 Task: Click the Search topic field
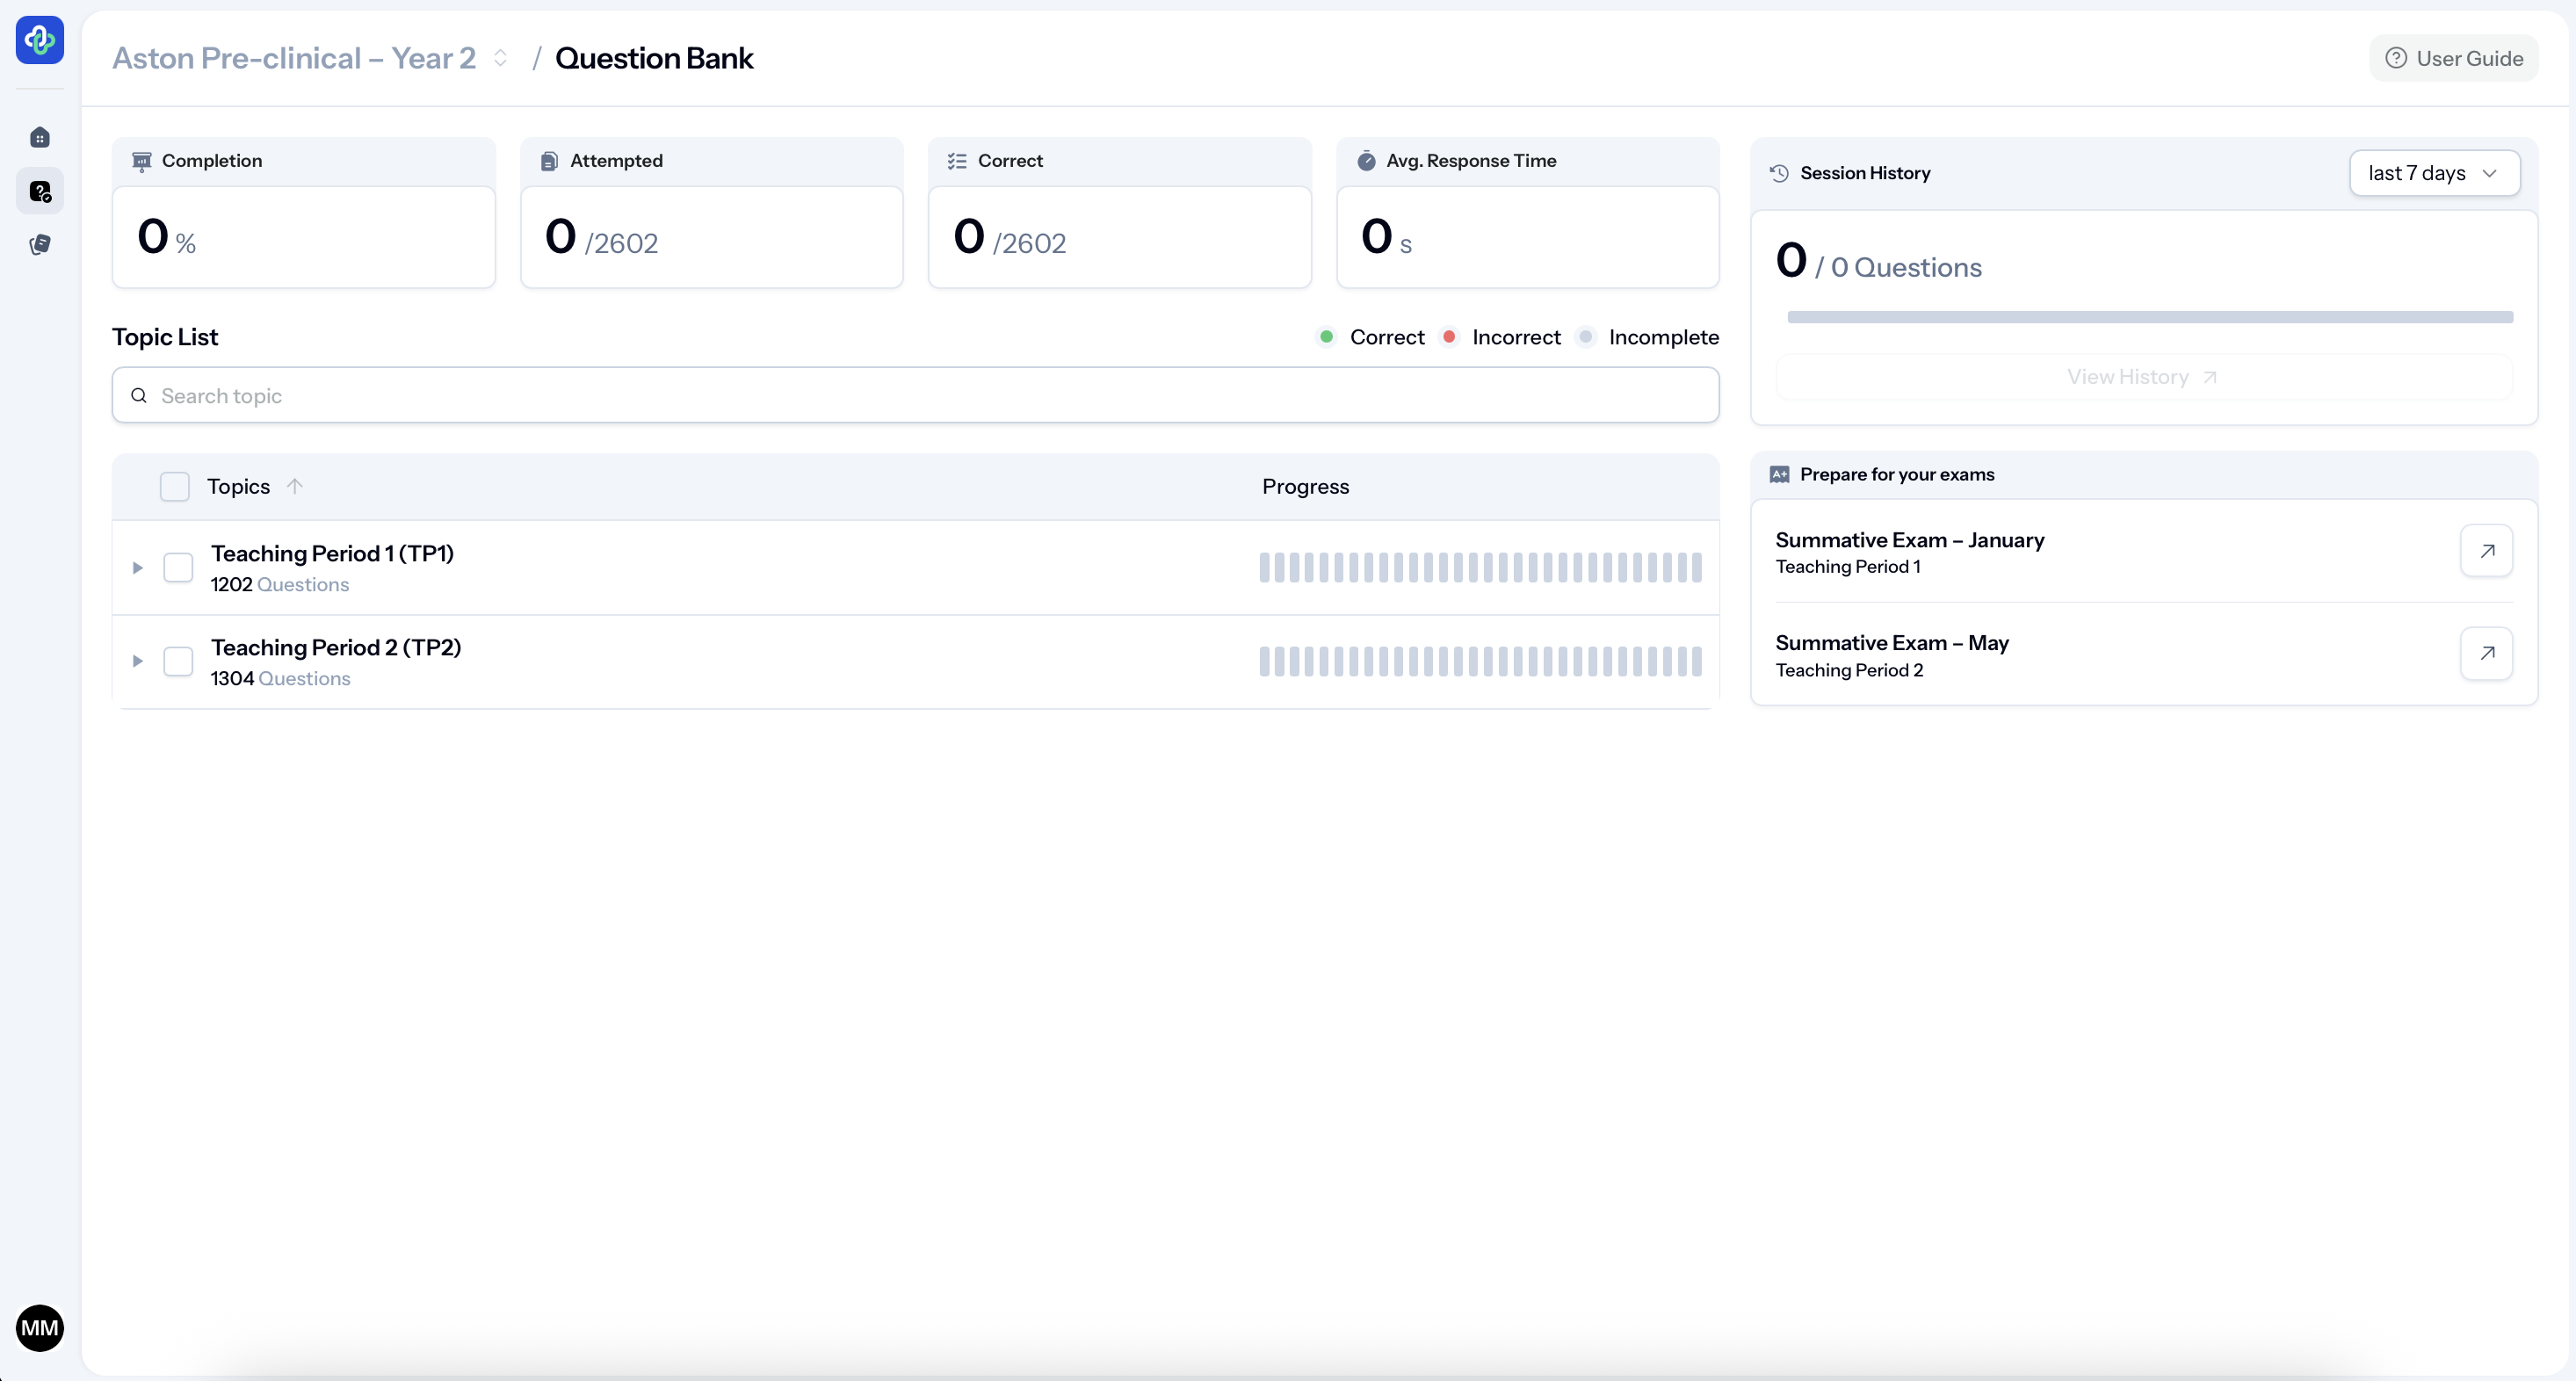coord(915,395)
